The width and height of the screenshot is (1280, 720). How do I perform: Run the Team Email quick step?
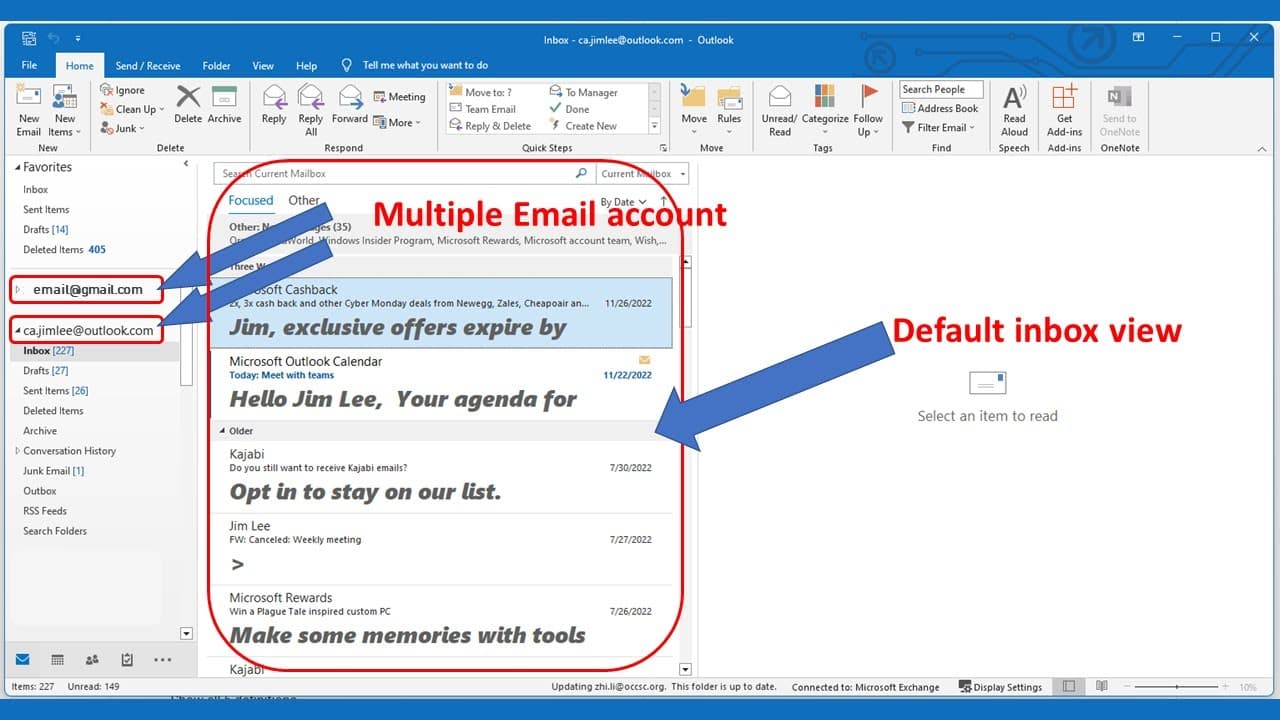(482, 109)
